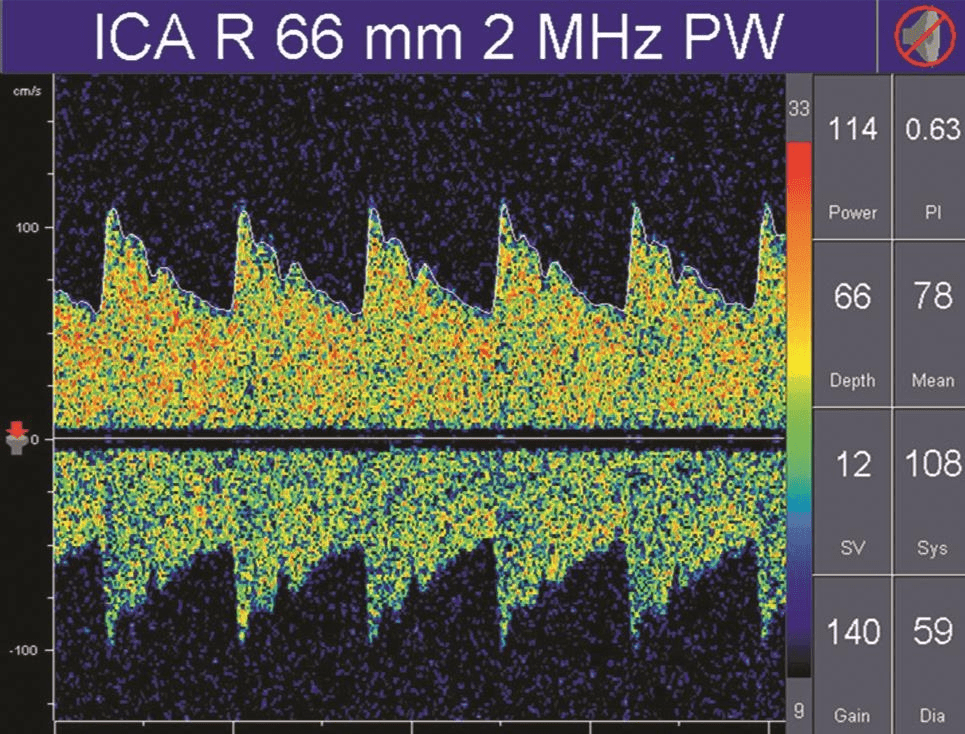This screenshot has width=965, height=734.
Task: Click the vertical rainbow color scale bar
Action: click(x=799, y=400)
